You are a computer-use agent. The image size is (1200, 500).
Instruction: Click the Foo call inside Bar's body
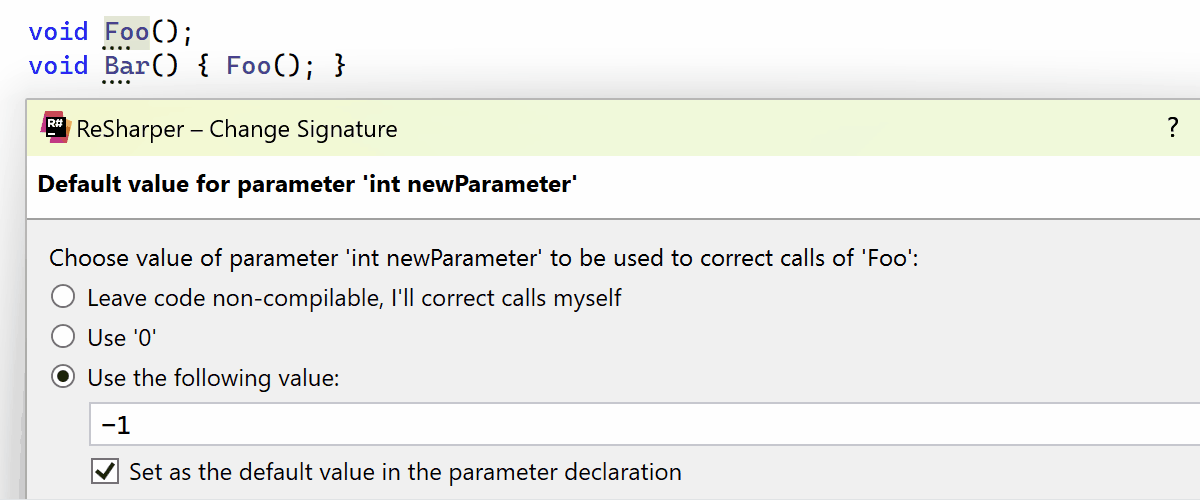249,66
